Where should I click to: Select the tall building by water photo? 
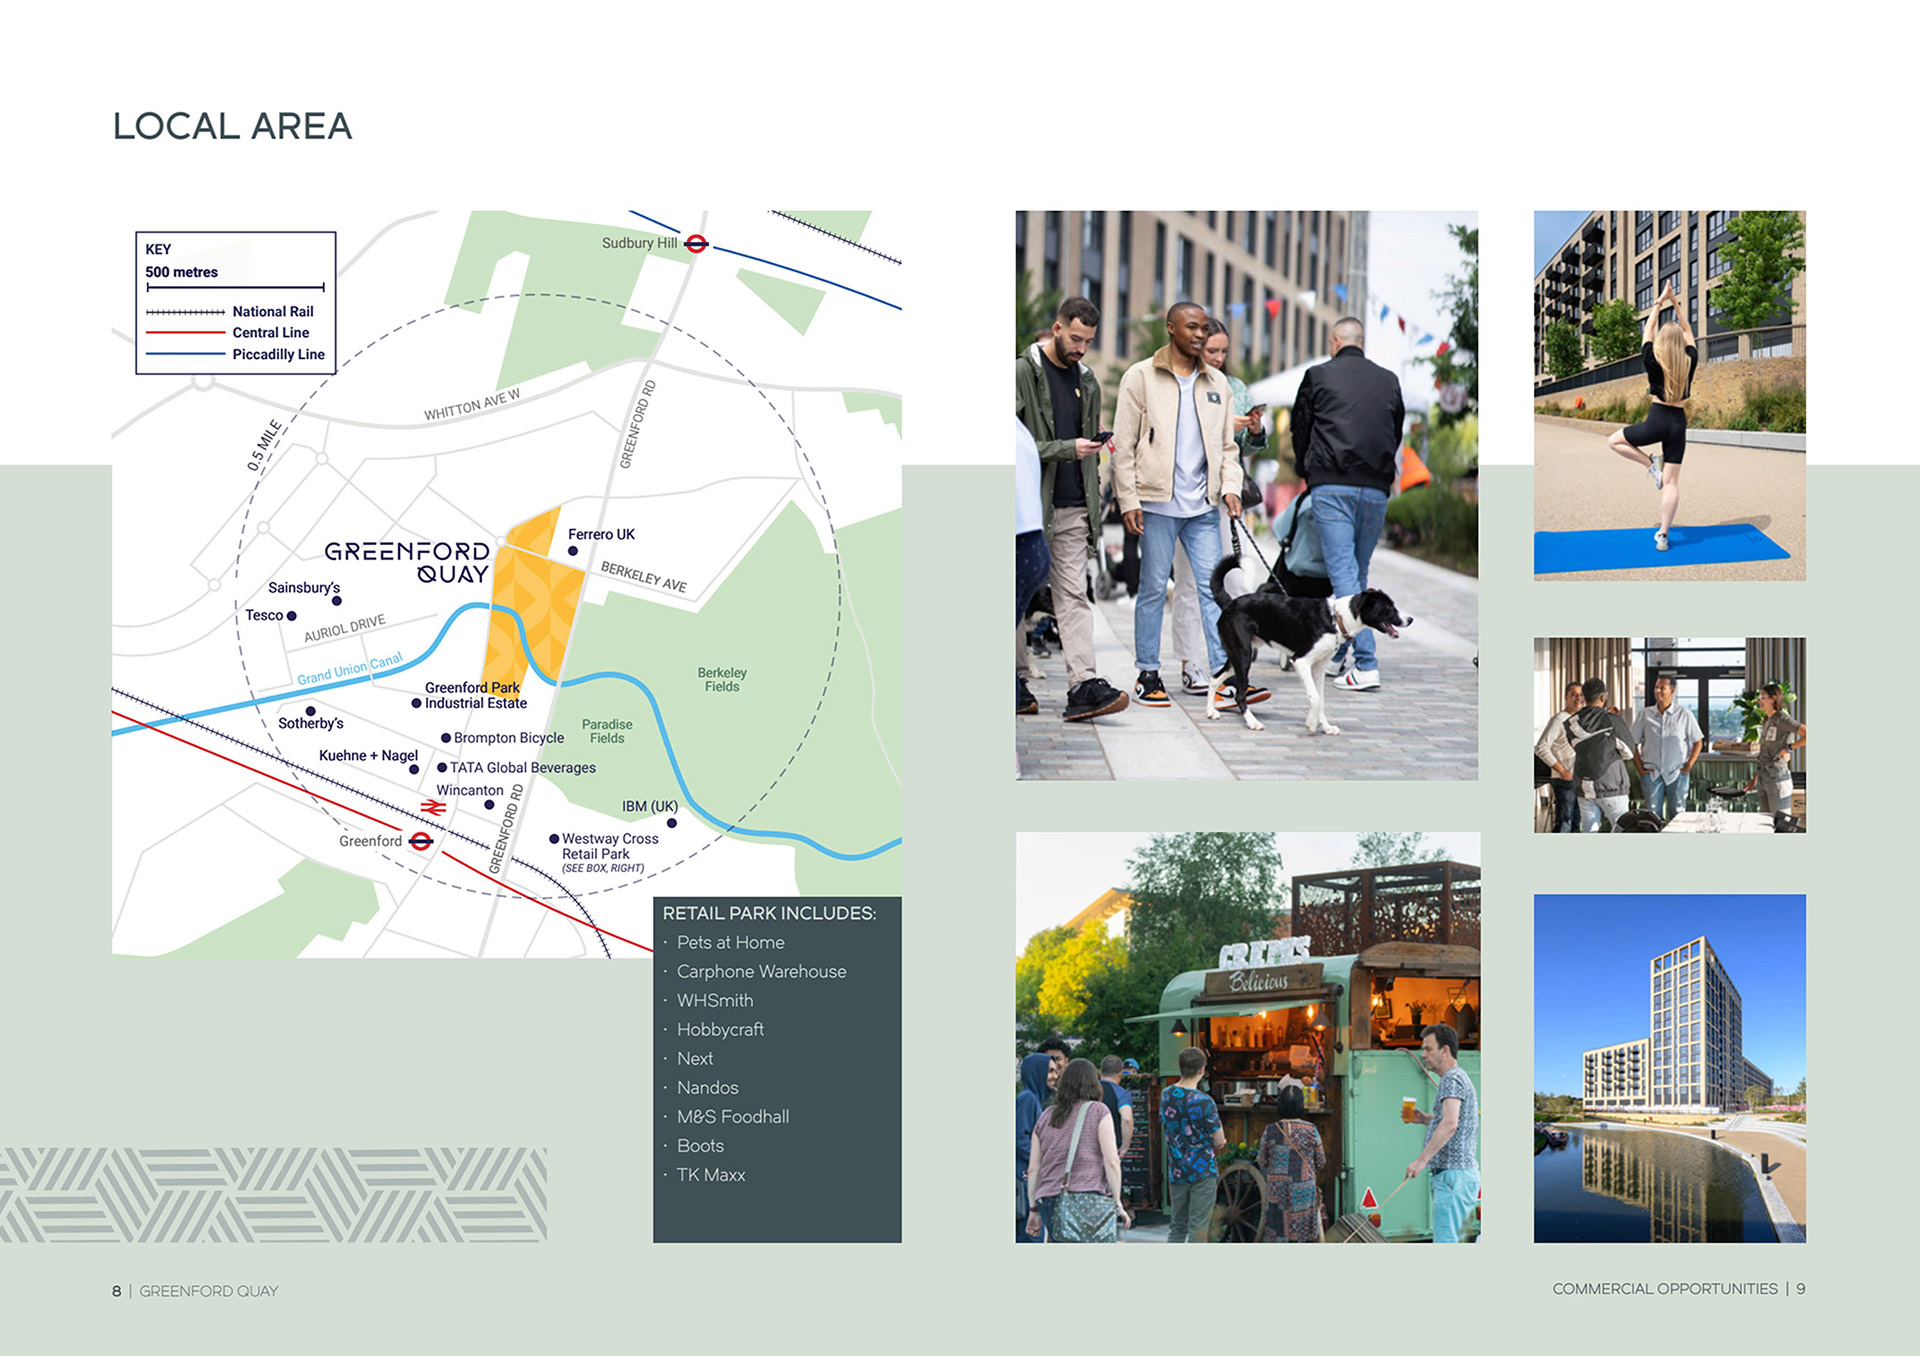click(1669, 1068)
